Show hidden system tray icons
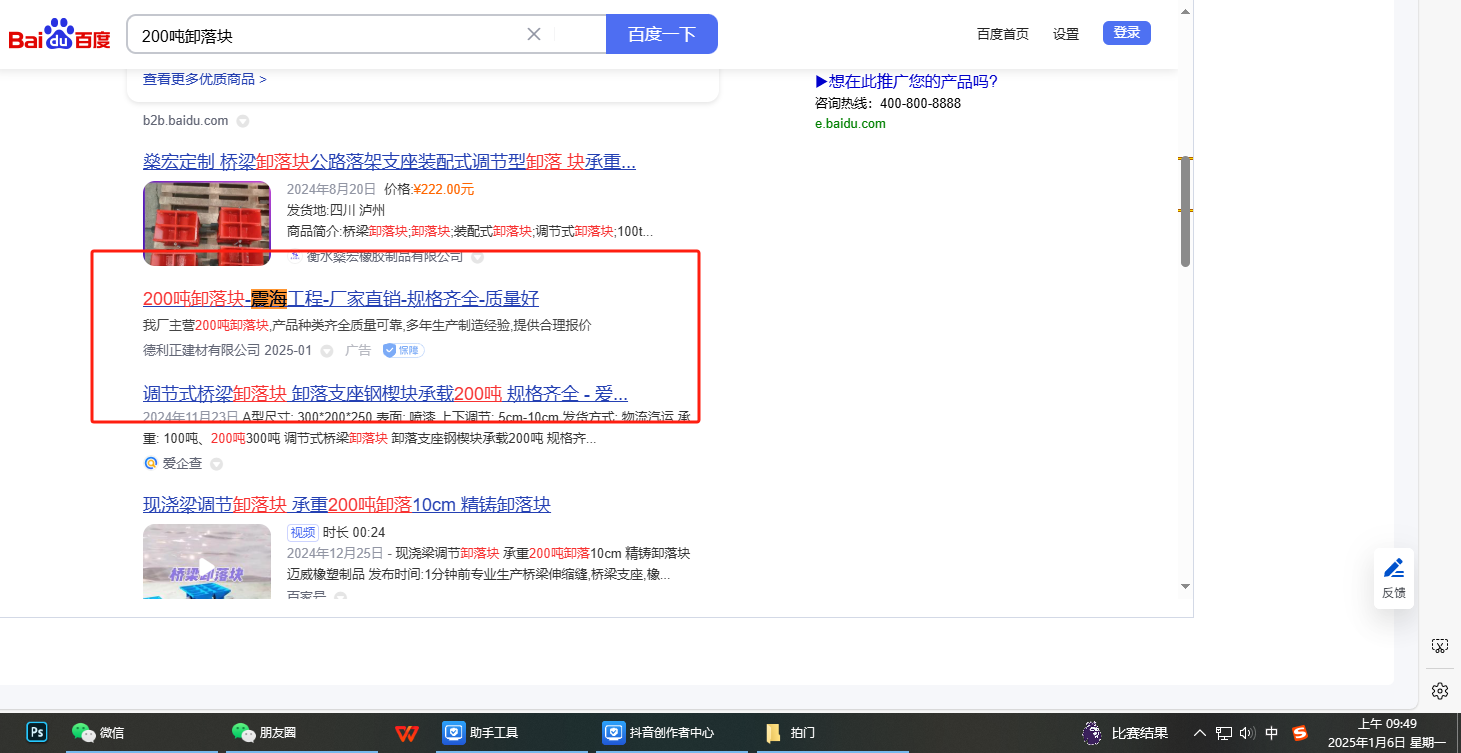The image size is (1461, 753). click(x=1200, y=733)
